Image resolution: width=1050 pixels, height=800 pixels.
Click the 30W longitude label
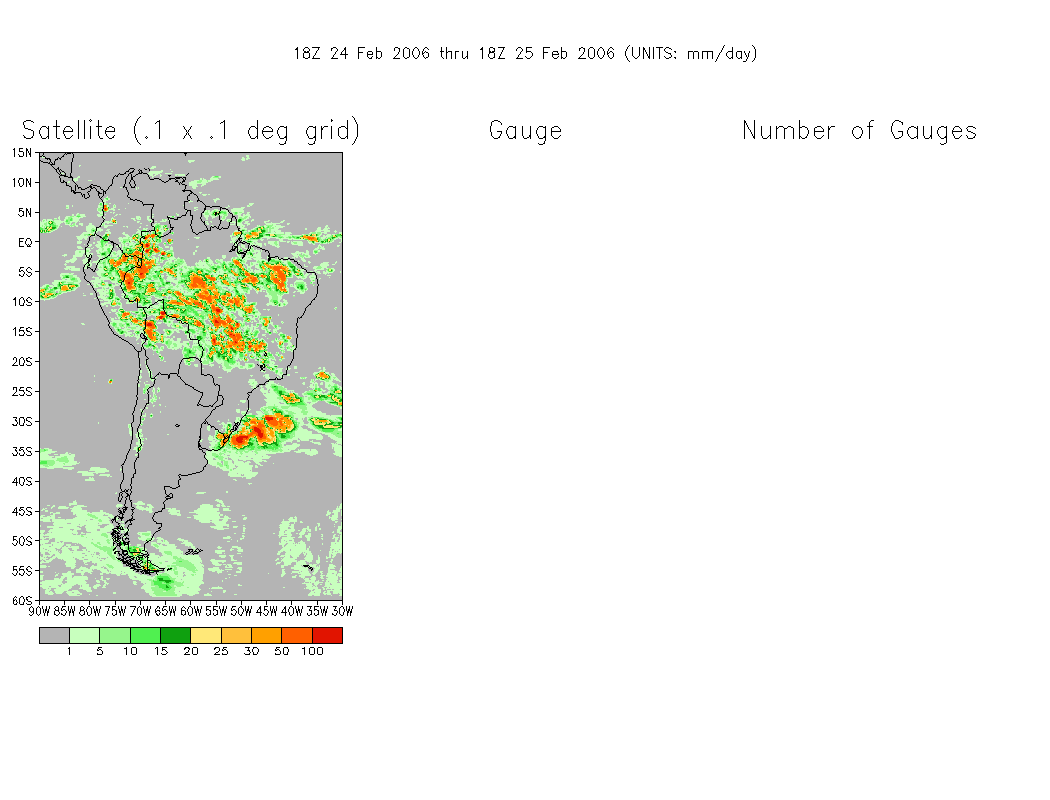point(342,611)
